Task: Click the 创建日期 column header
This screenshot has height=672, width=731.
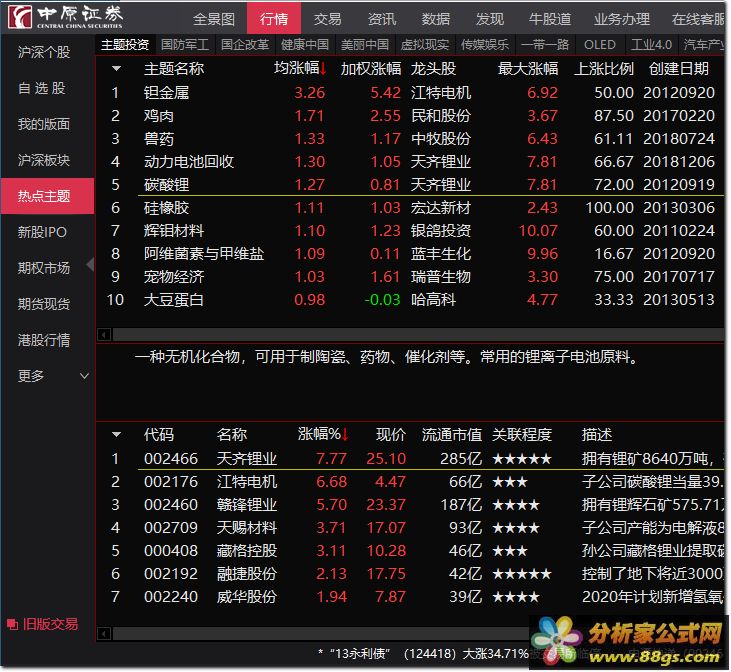Action: 679,69
